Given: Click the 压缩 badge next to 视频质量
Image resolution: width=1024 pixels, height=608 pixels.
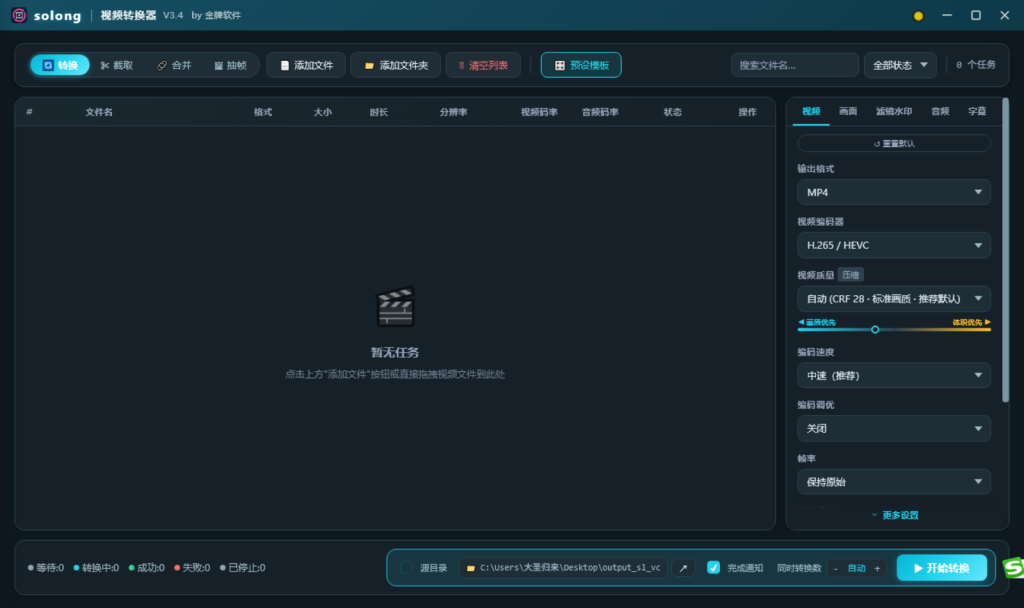Looking at the screenshot, I should coord(851,275).
